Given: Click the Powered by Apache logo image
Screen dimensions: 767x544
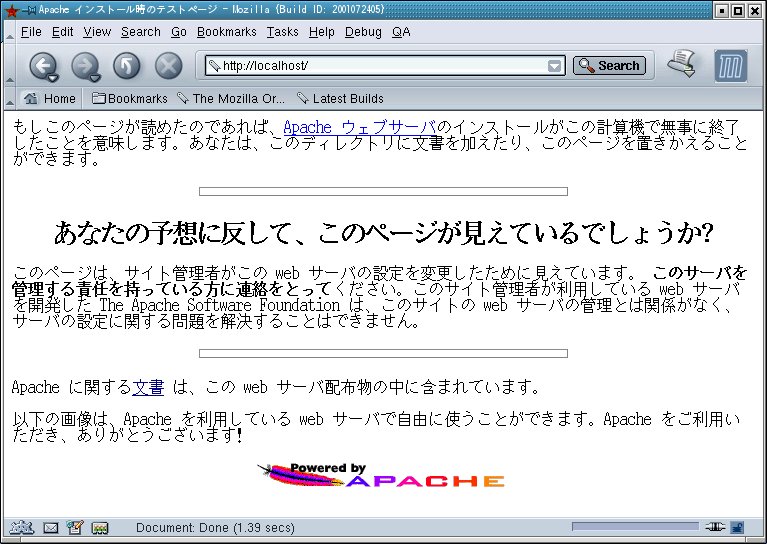Looking at the screenshot, I should 381,475.
